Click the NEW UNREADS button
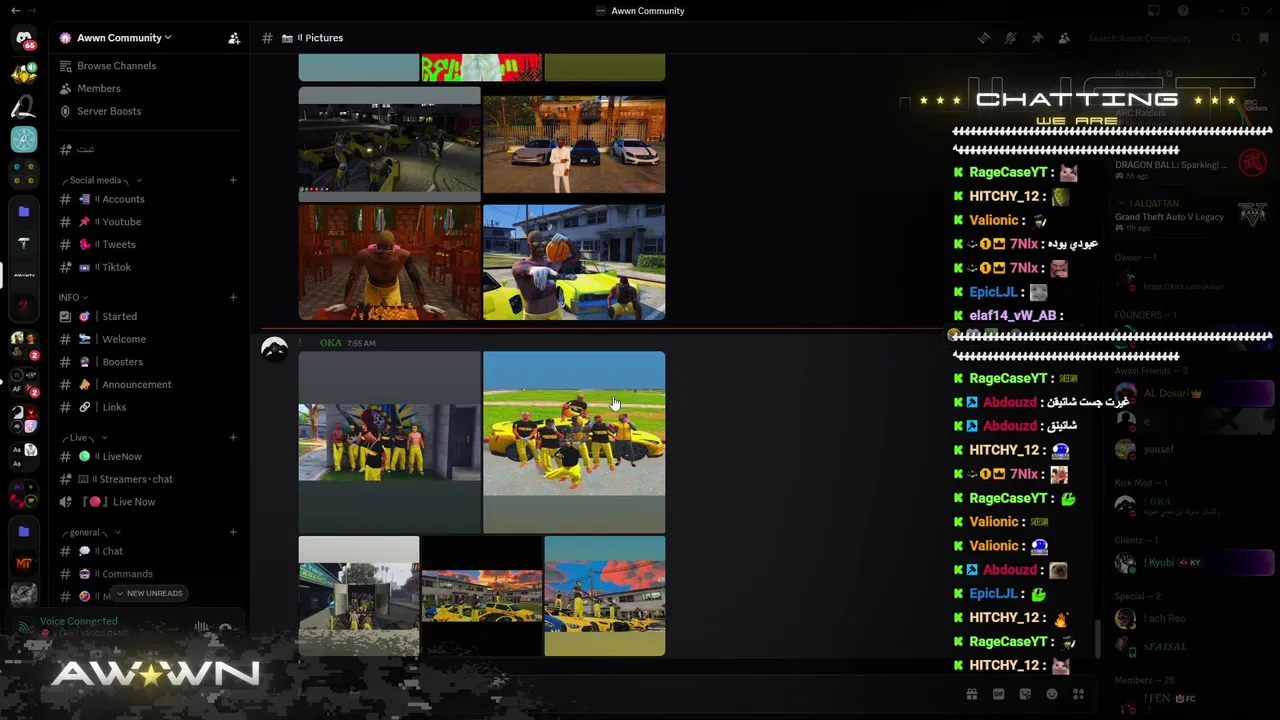 click(x=149, y=593)
